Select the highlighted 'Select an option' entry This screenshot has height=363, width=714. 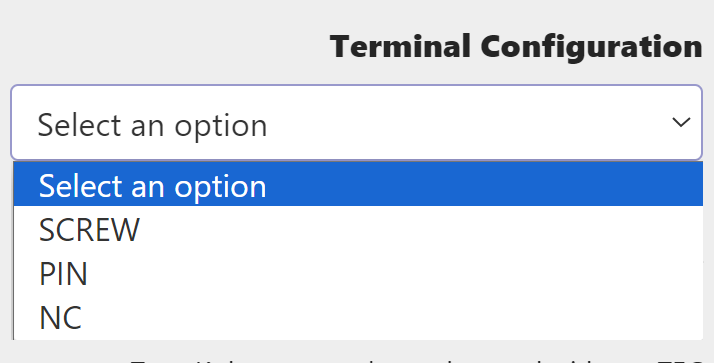click(x=358, y=184)
